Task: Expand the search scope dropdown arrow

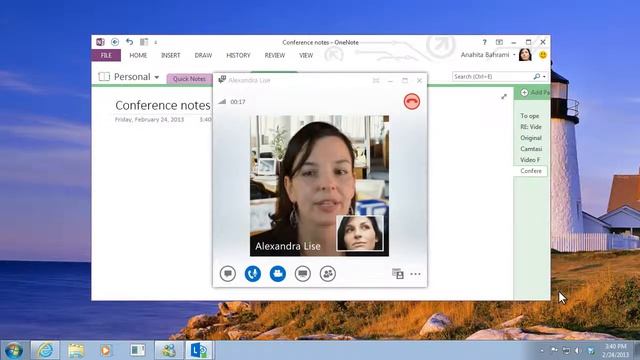Action: coord(544,77)
